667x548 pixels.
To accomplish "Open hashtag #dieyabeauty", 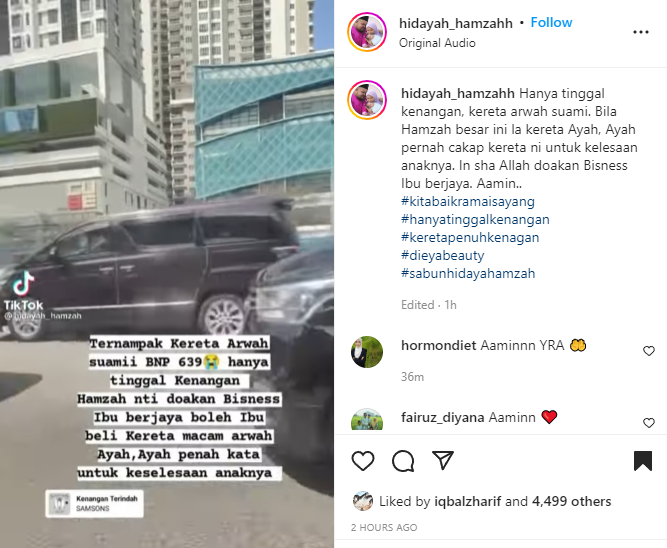I will [x=442, y=255].
